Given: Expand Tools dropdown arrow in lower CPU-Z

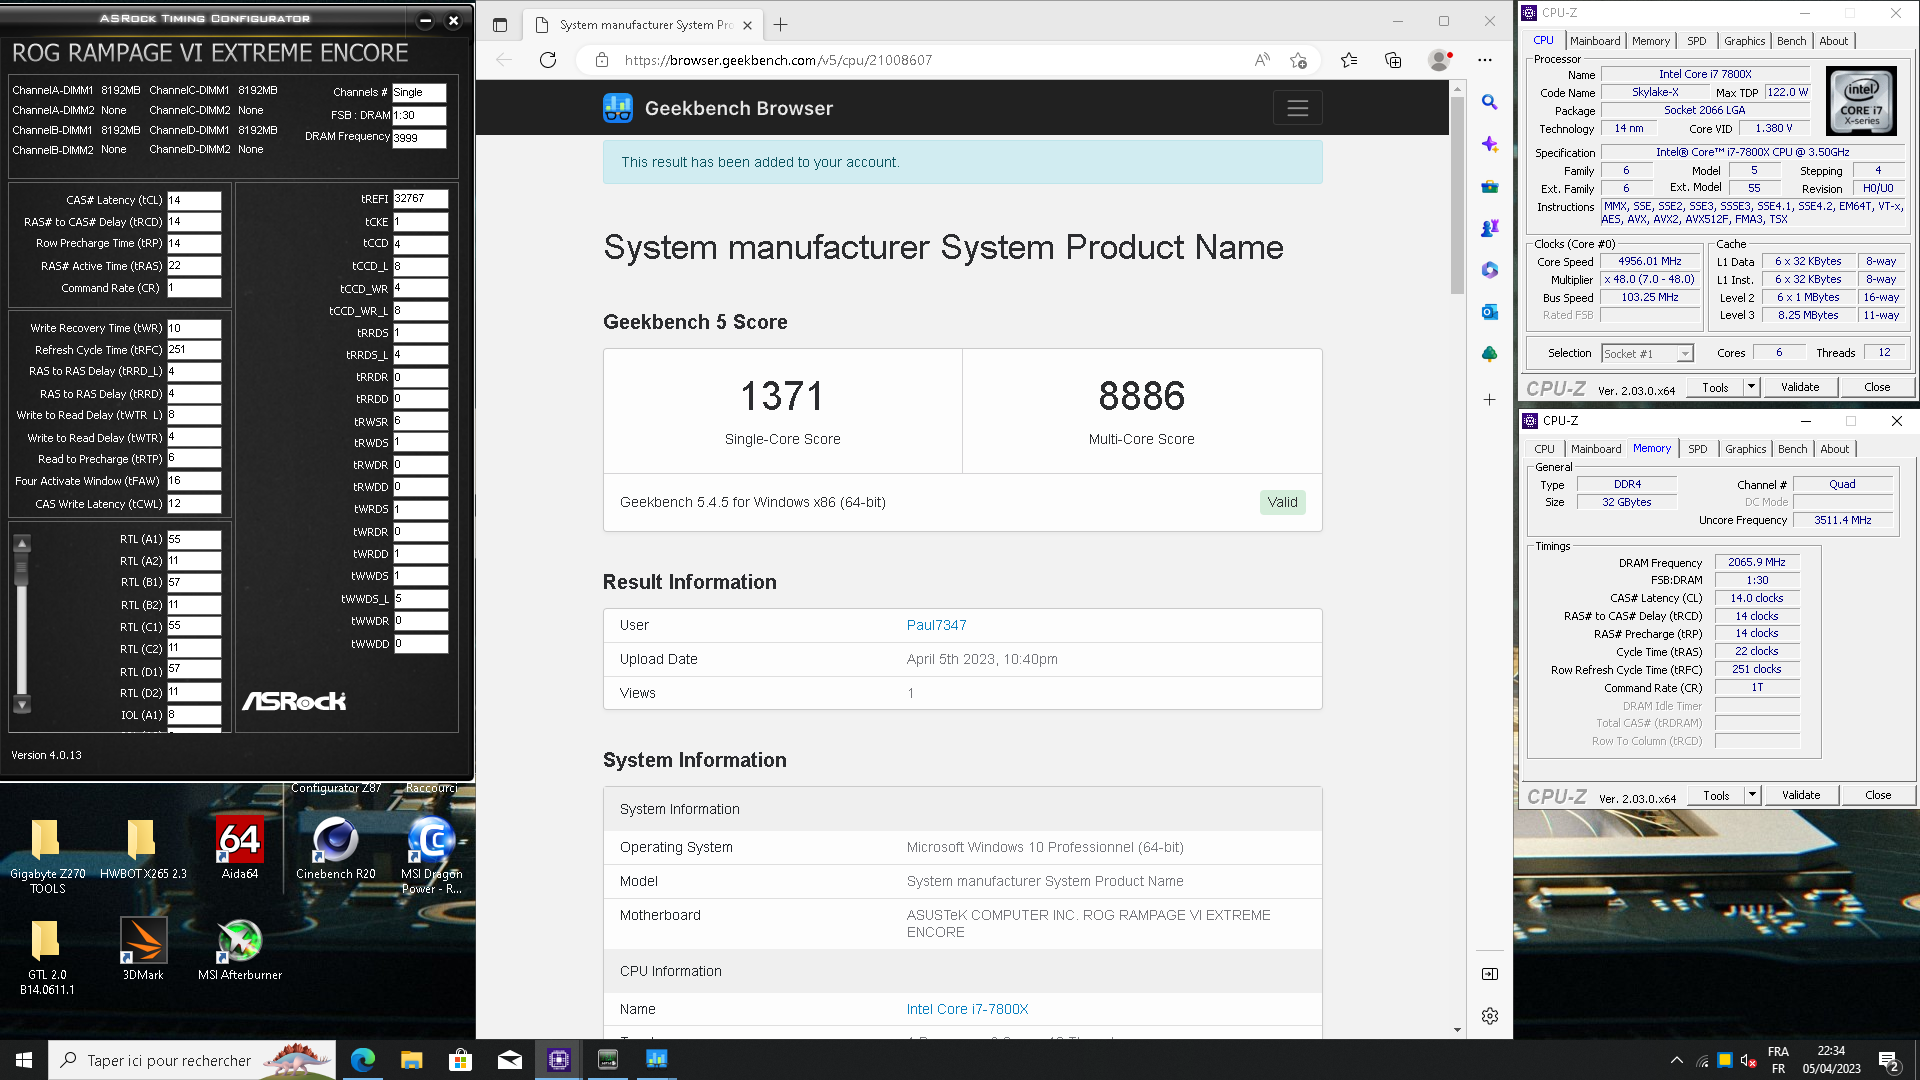Looking at the screenshot, I should [x=1752, y=795].
